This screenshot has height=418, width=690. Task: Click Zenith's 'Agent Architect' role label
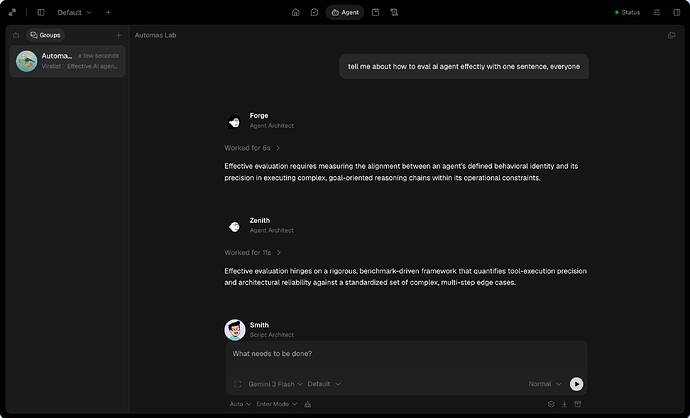(272, 231)
